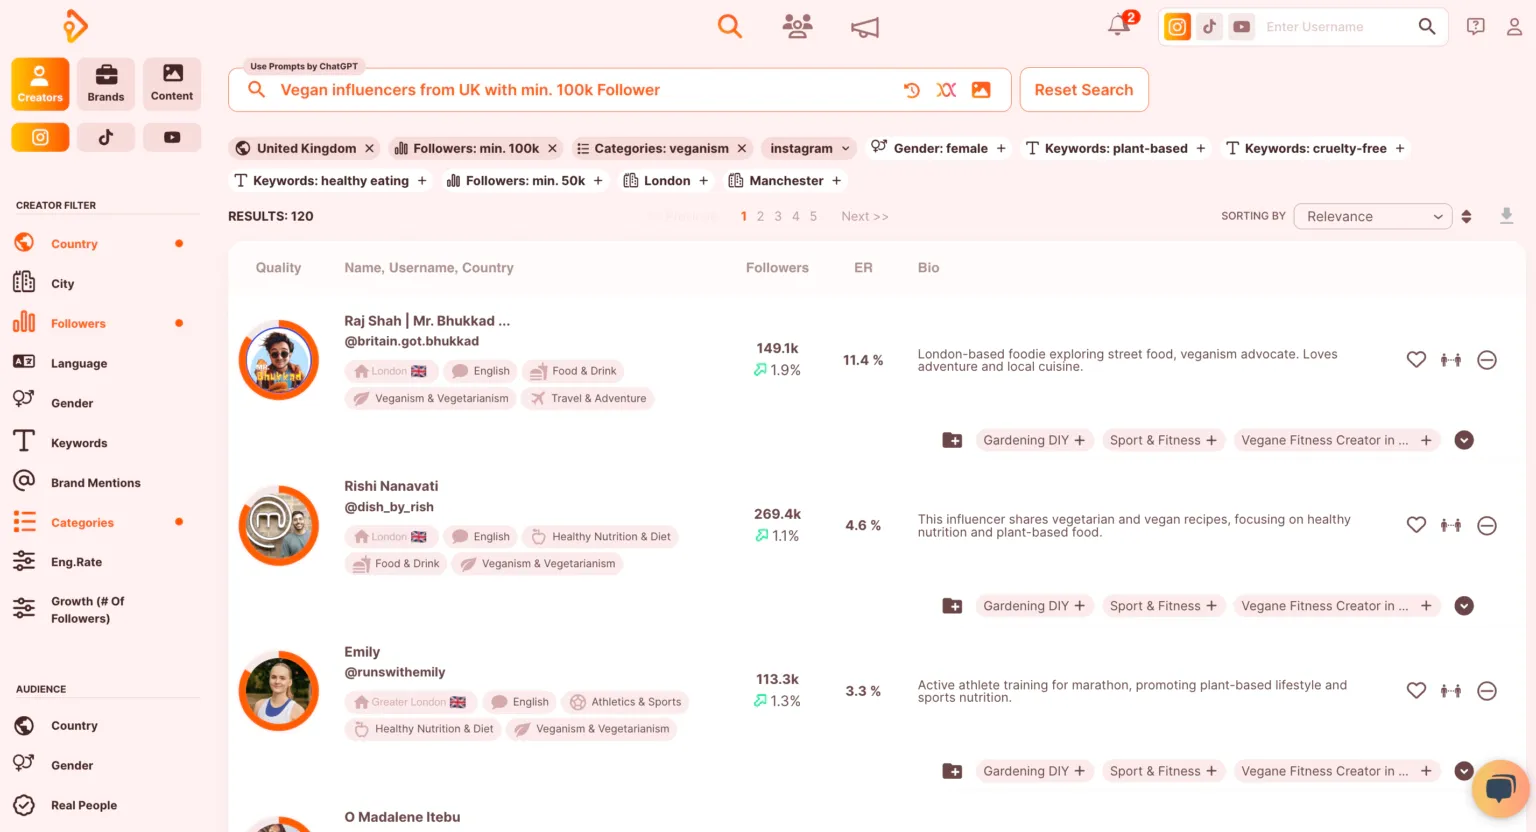Open the Relevance sorting dropdown

click(x=1372, y=216)
